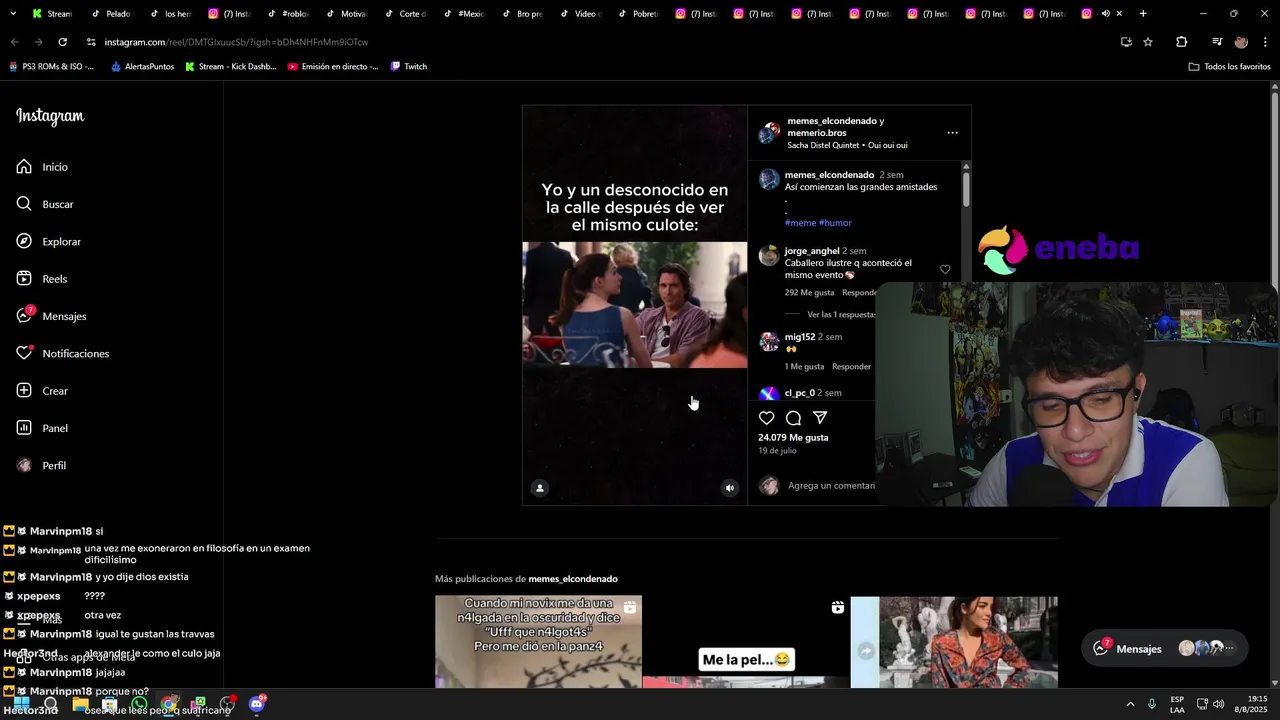Expand 'Ver las 1 respuestas' replies

(841, 314)
